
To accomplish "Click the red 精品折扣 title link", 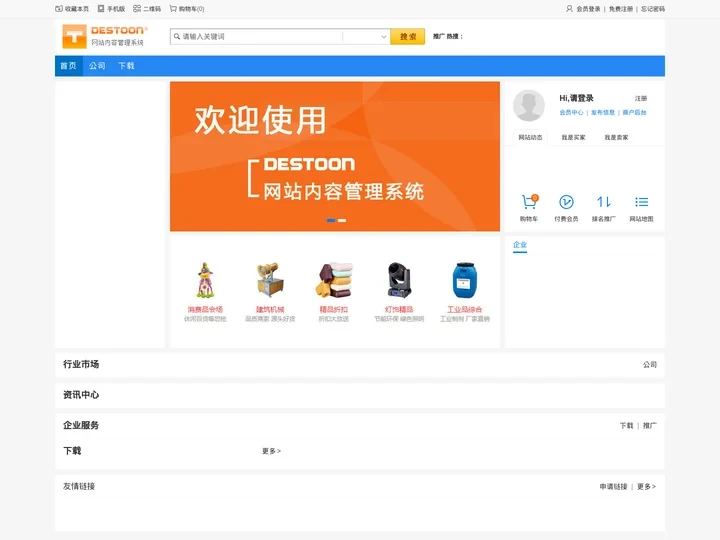I will coord(334,309).
